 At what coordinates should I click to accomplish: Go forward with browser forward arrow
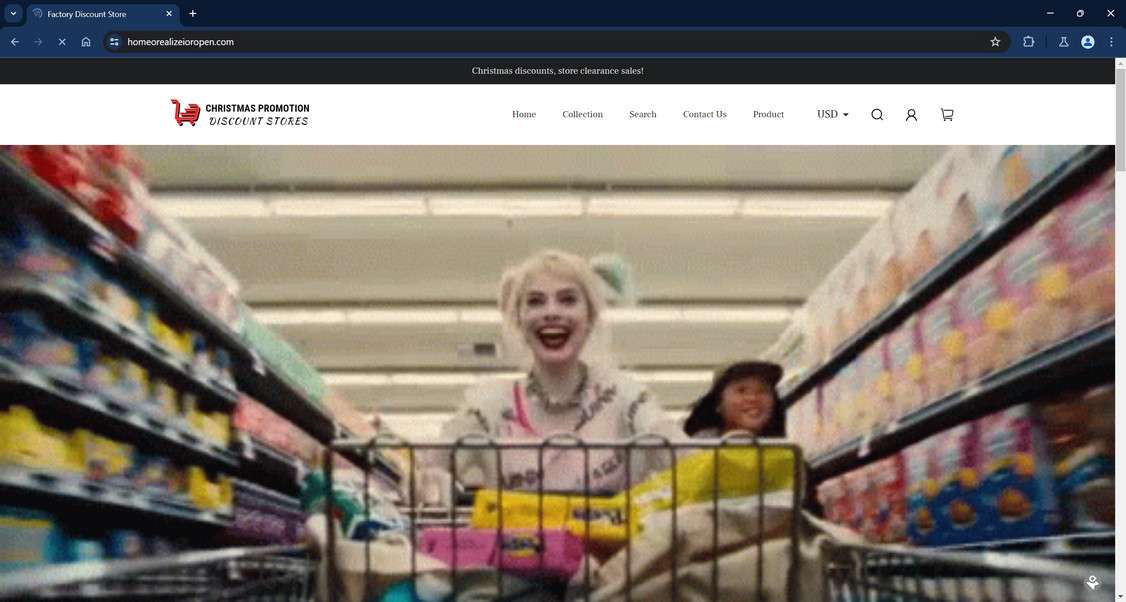38,42
